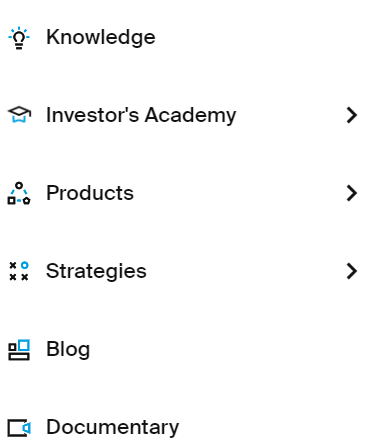
Task: Select the blue circle in the Strategies icon
Action: [x=25, y=265]
